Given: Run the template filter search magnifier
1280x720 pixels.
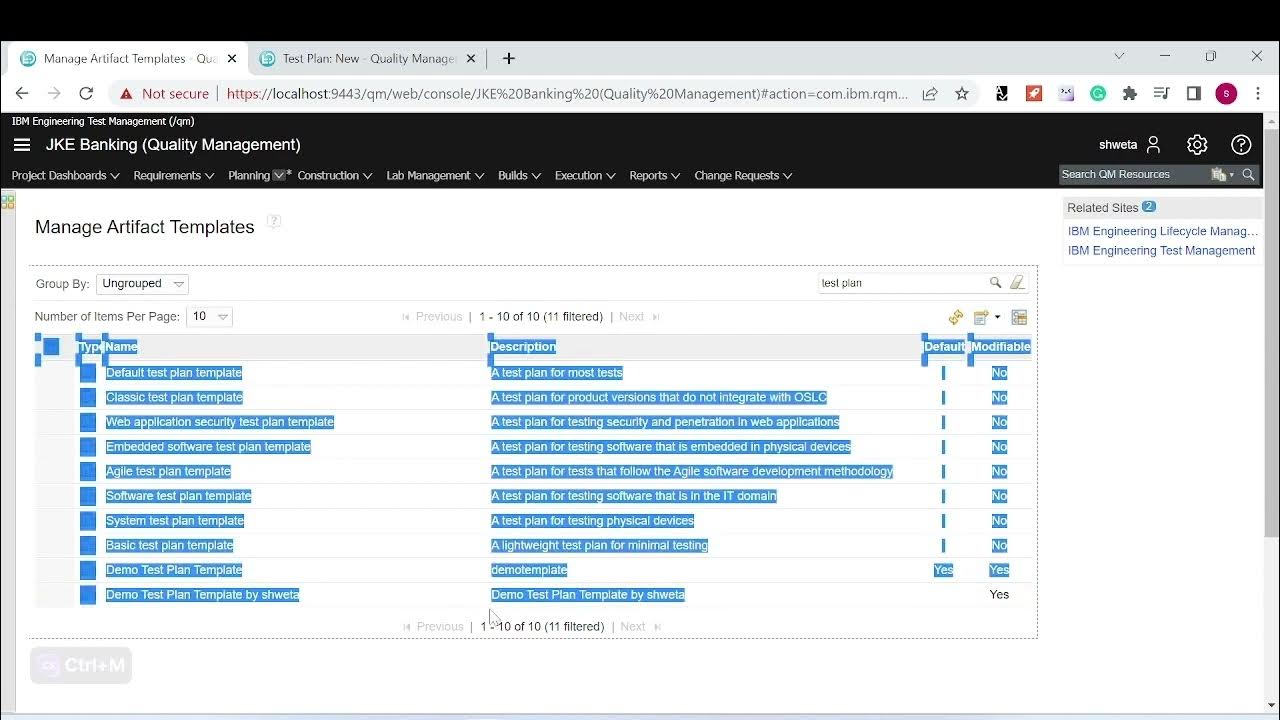Looking at the screenshot, I should pos(995,283).
